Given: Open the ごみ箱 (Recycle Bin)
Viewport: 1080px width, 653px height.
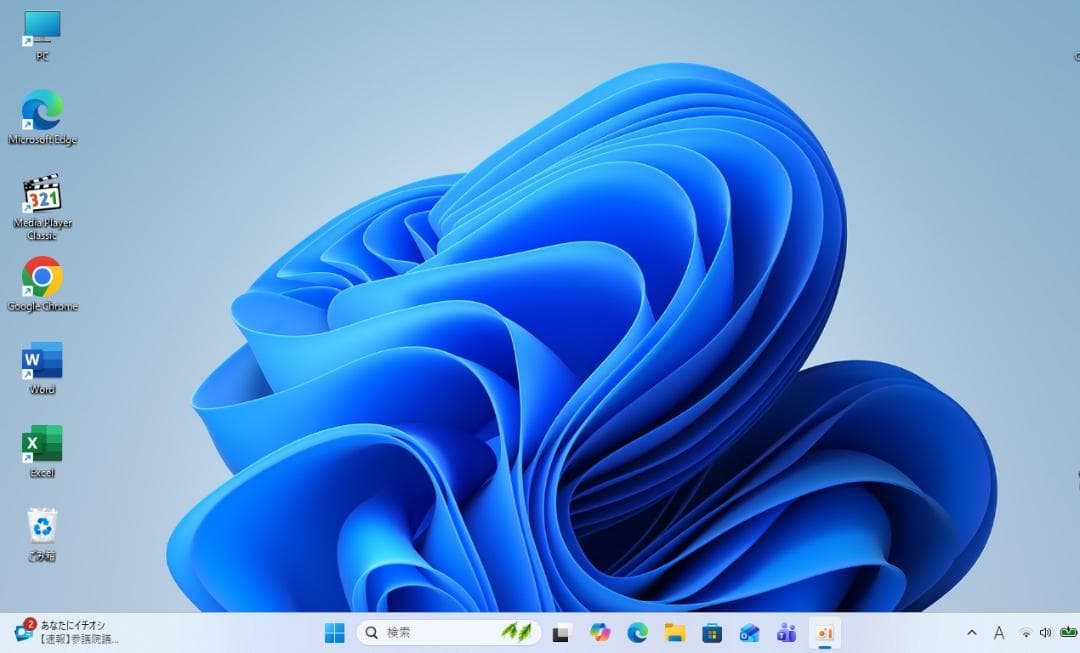Looking at the screenshot, I should [x=41, y=527].
